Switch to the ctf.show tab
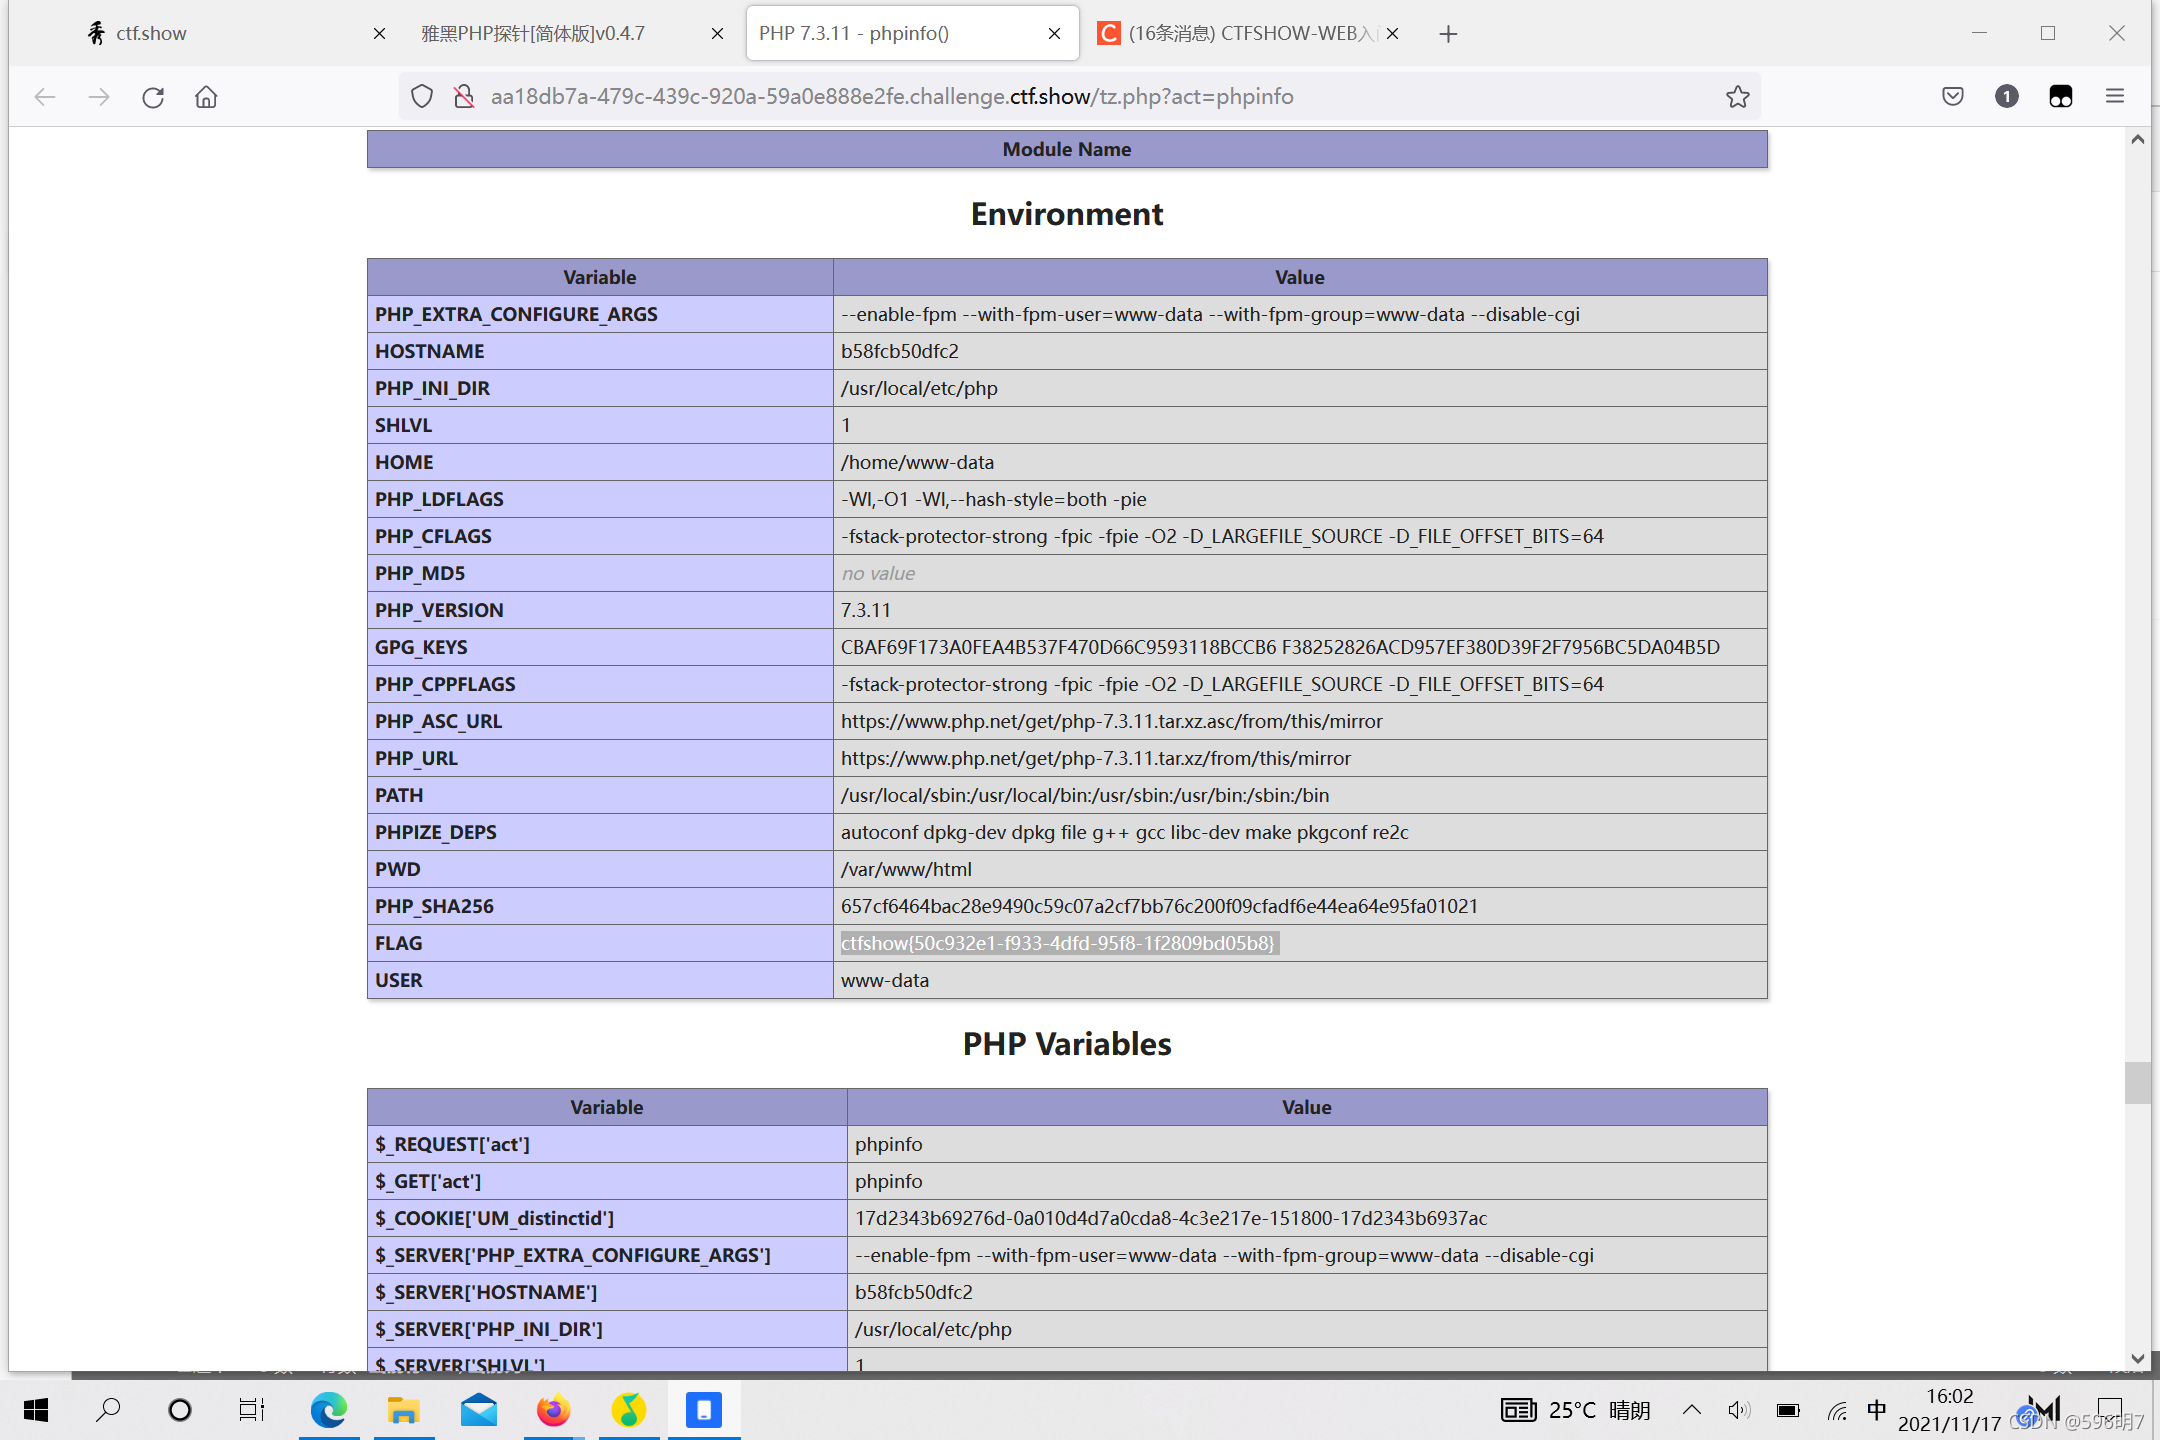The image size is (2160, 1440). (236, 34)
